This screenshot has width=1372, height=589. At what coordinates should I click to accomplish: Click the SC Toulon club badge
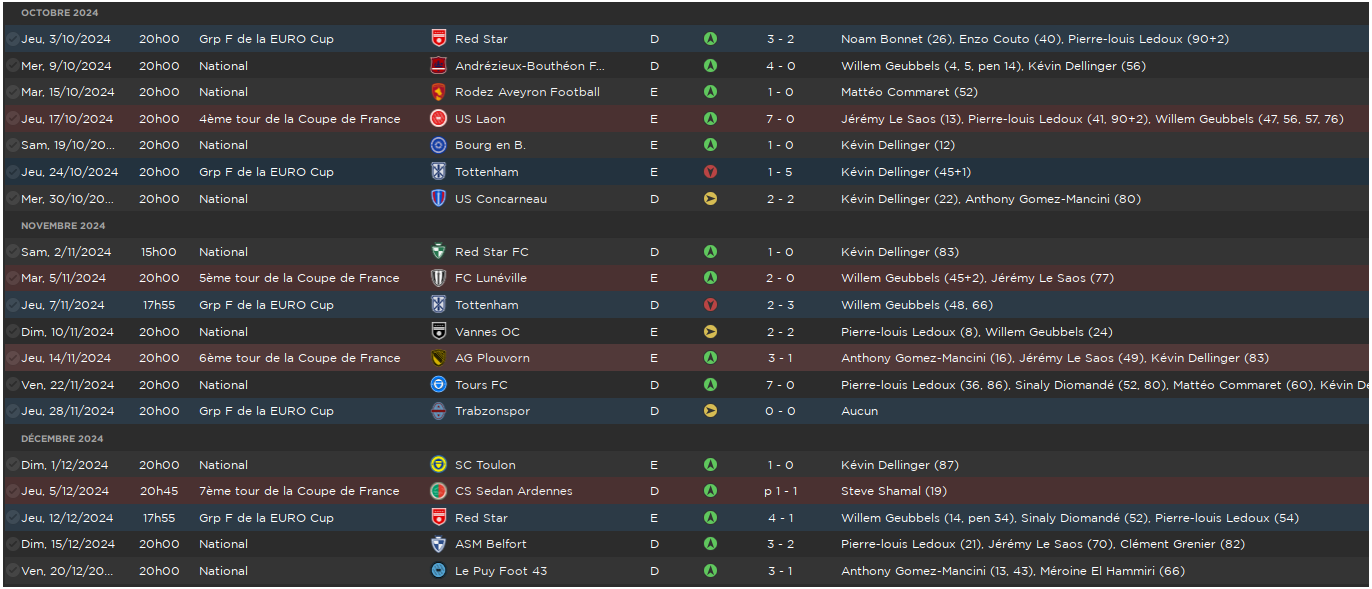(x=438, y=465)
